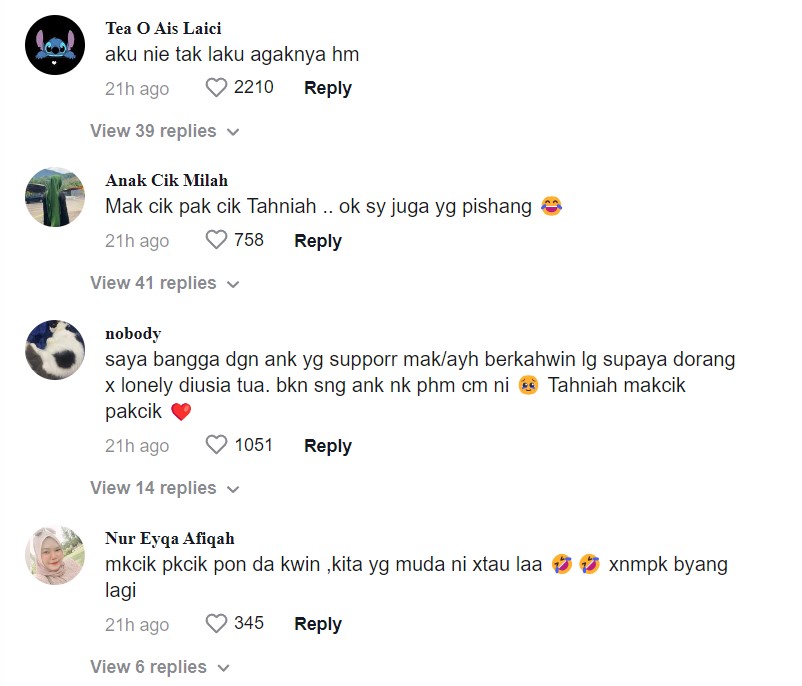Reply to Anak Cik Milah's comment
802x686 pixels.
(318, 241)
